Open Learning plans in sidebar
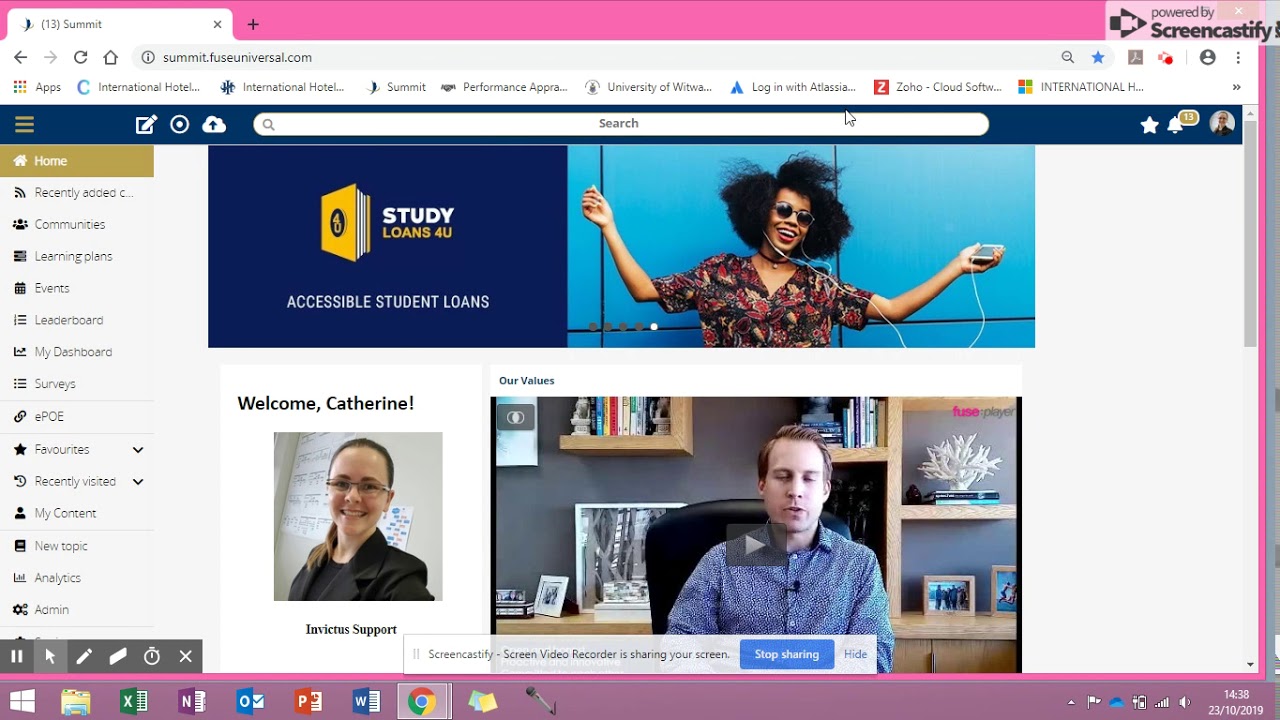The image size is (1280, 720). click(x=77, y=257)
